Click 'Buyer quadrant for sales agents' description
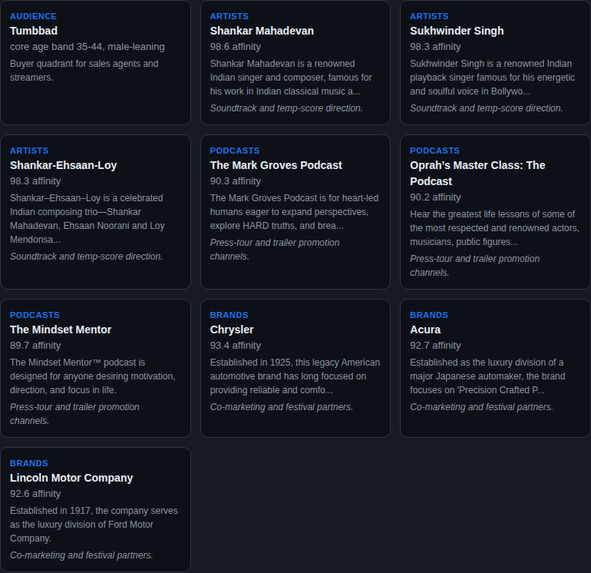Image resolution: width=591 pixels, height=573 pixels. click(84, 70)
